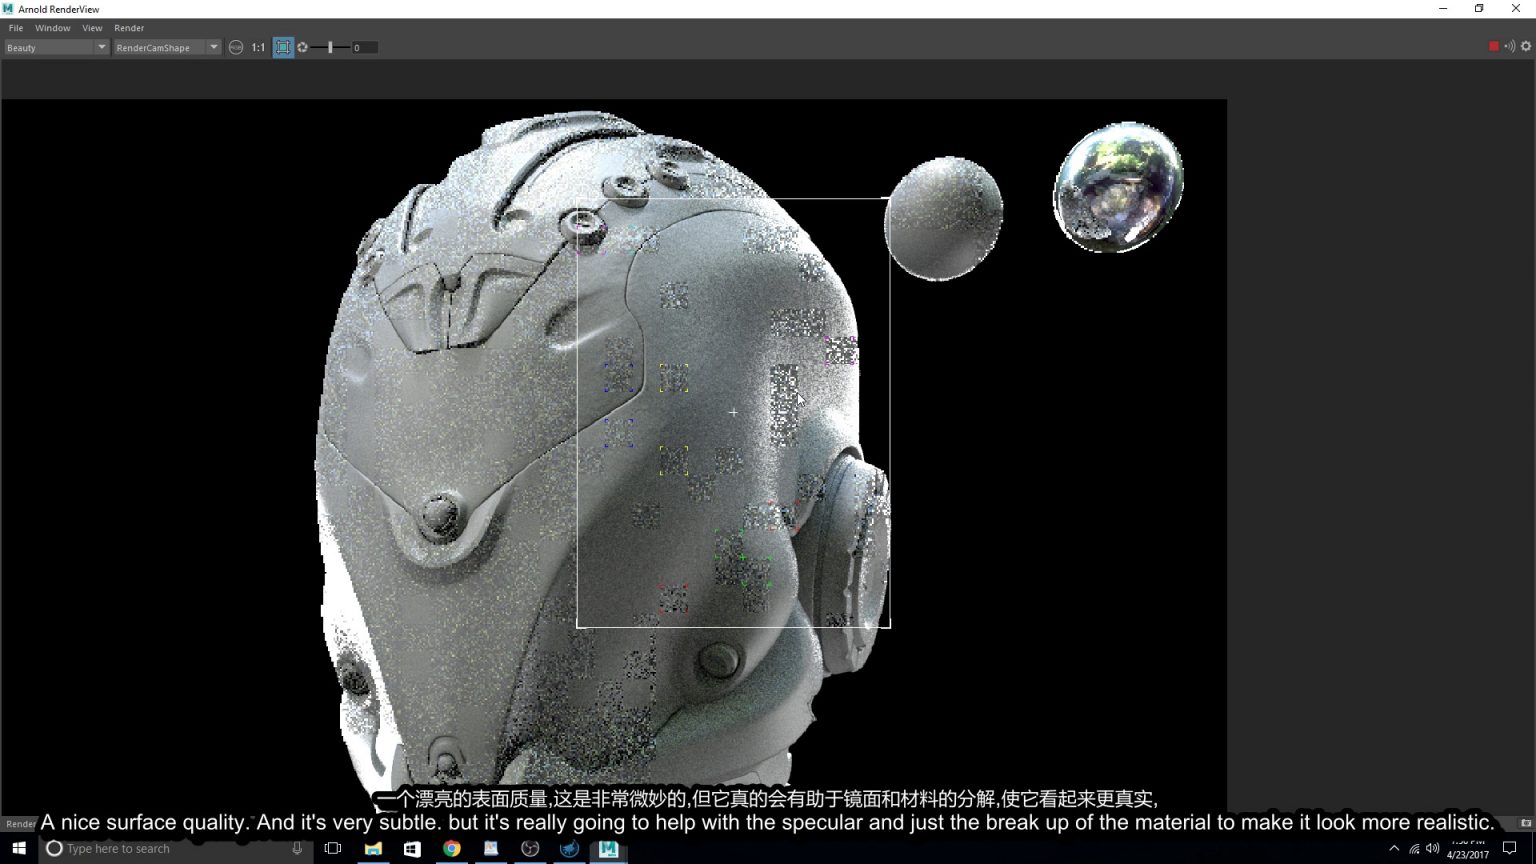Screen dimensions: 1536x864
Task: Expand the camera selector arrow
Action: [213, 47]
